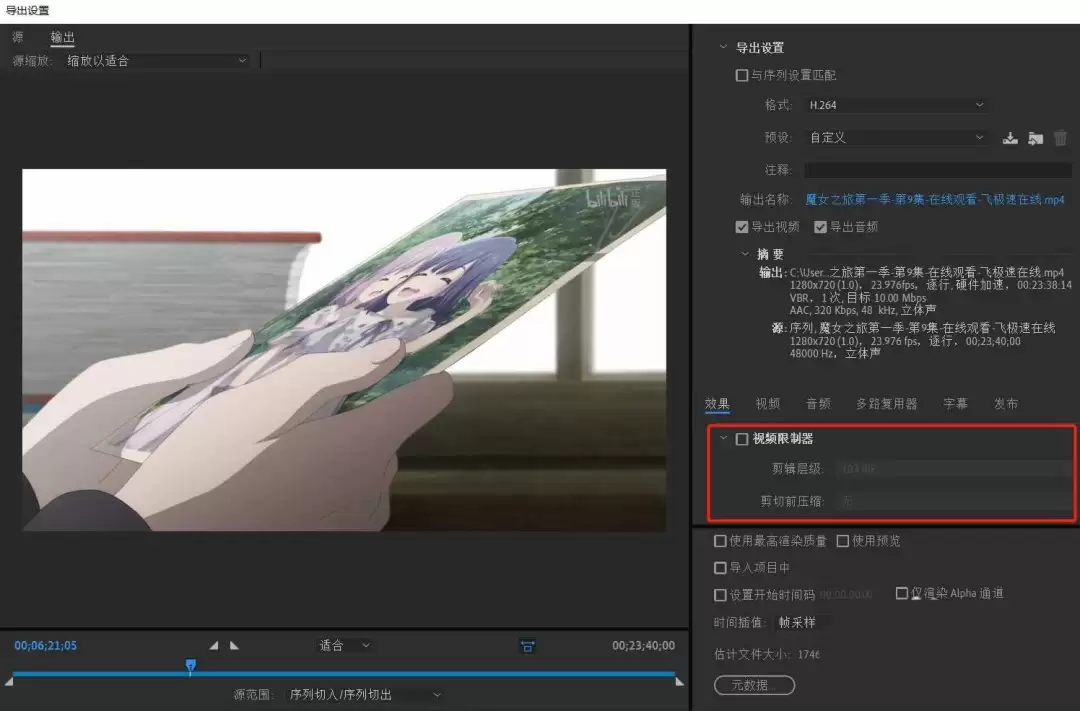Open the source scaling dropdown
Image resolution: width=1080 pixels, height=711 pixels.
pyautogui.click(x=156, y=61)
